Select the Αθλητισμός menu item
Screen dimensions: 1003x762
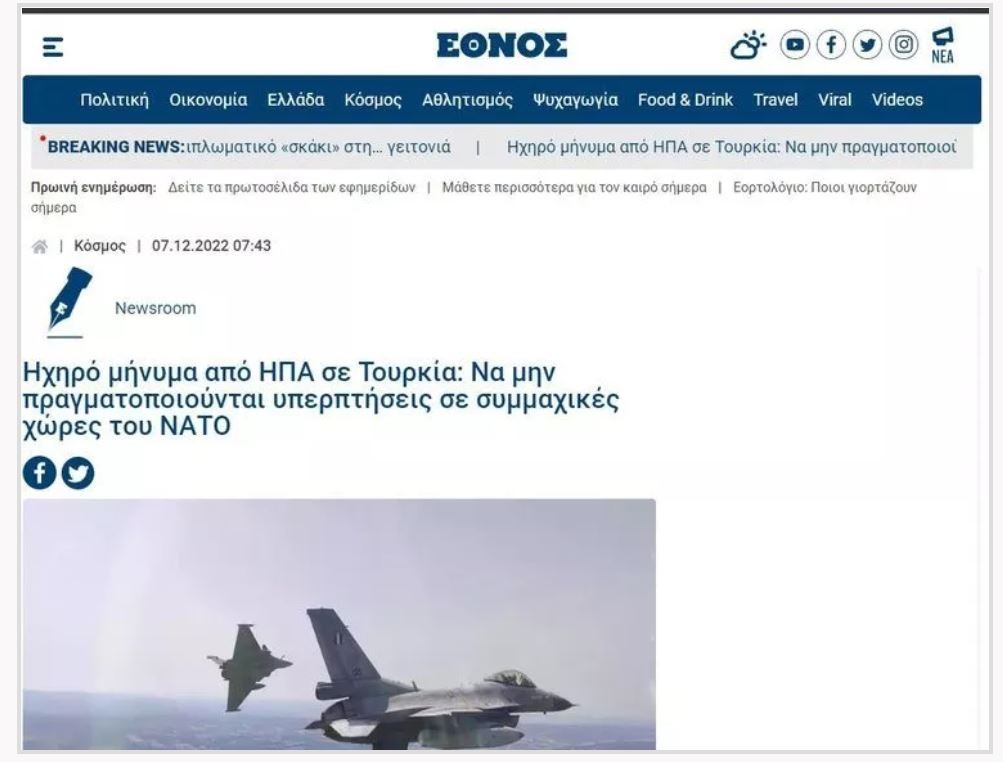coord(467,100)
